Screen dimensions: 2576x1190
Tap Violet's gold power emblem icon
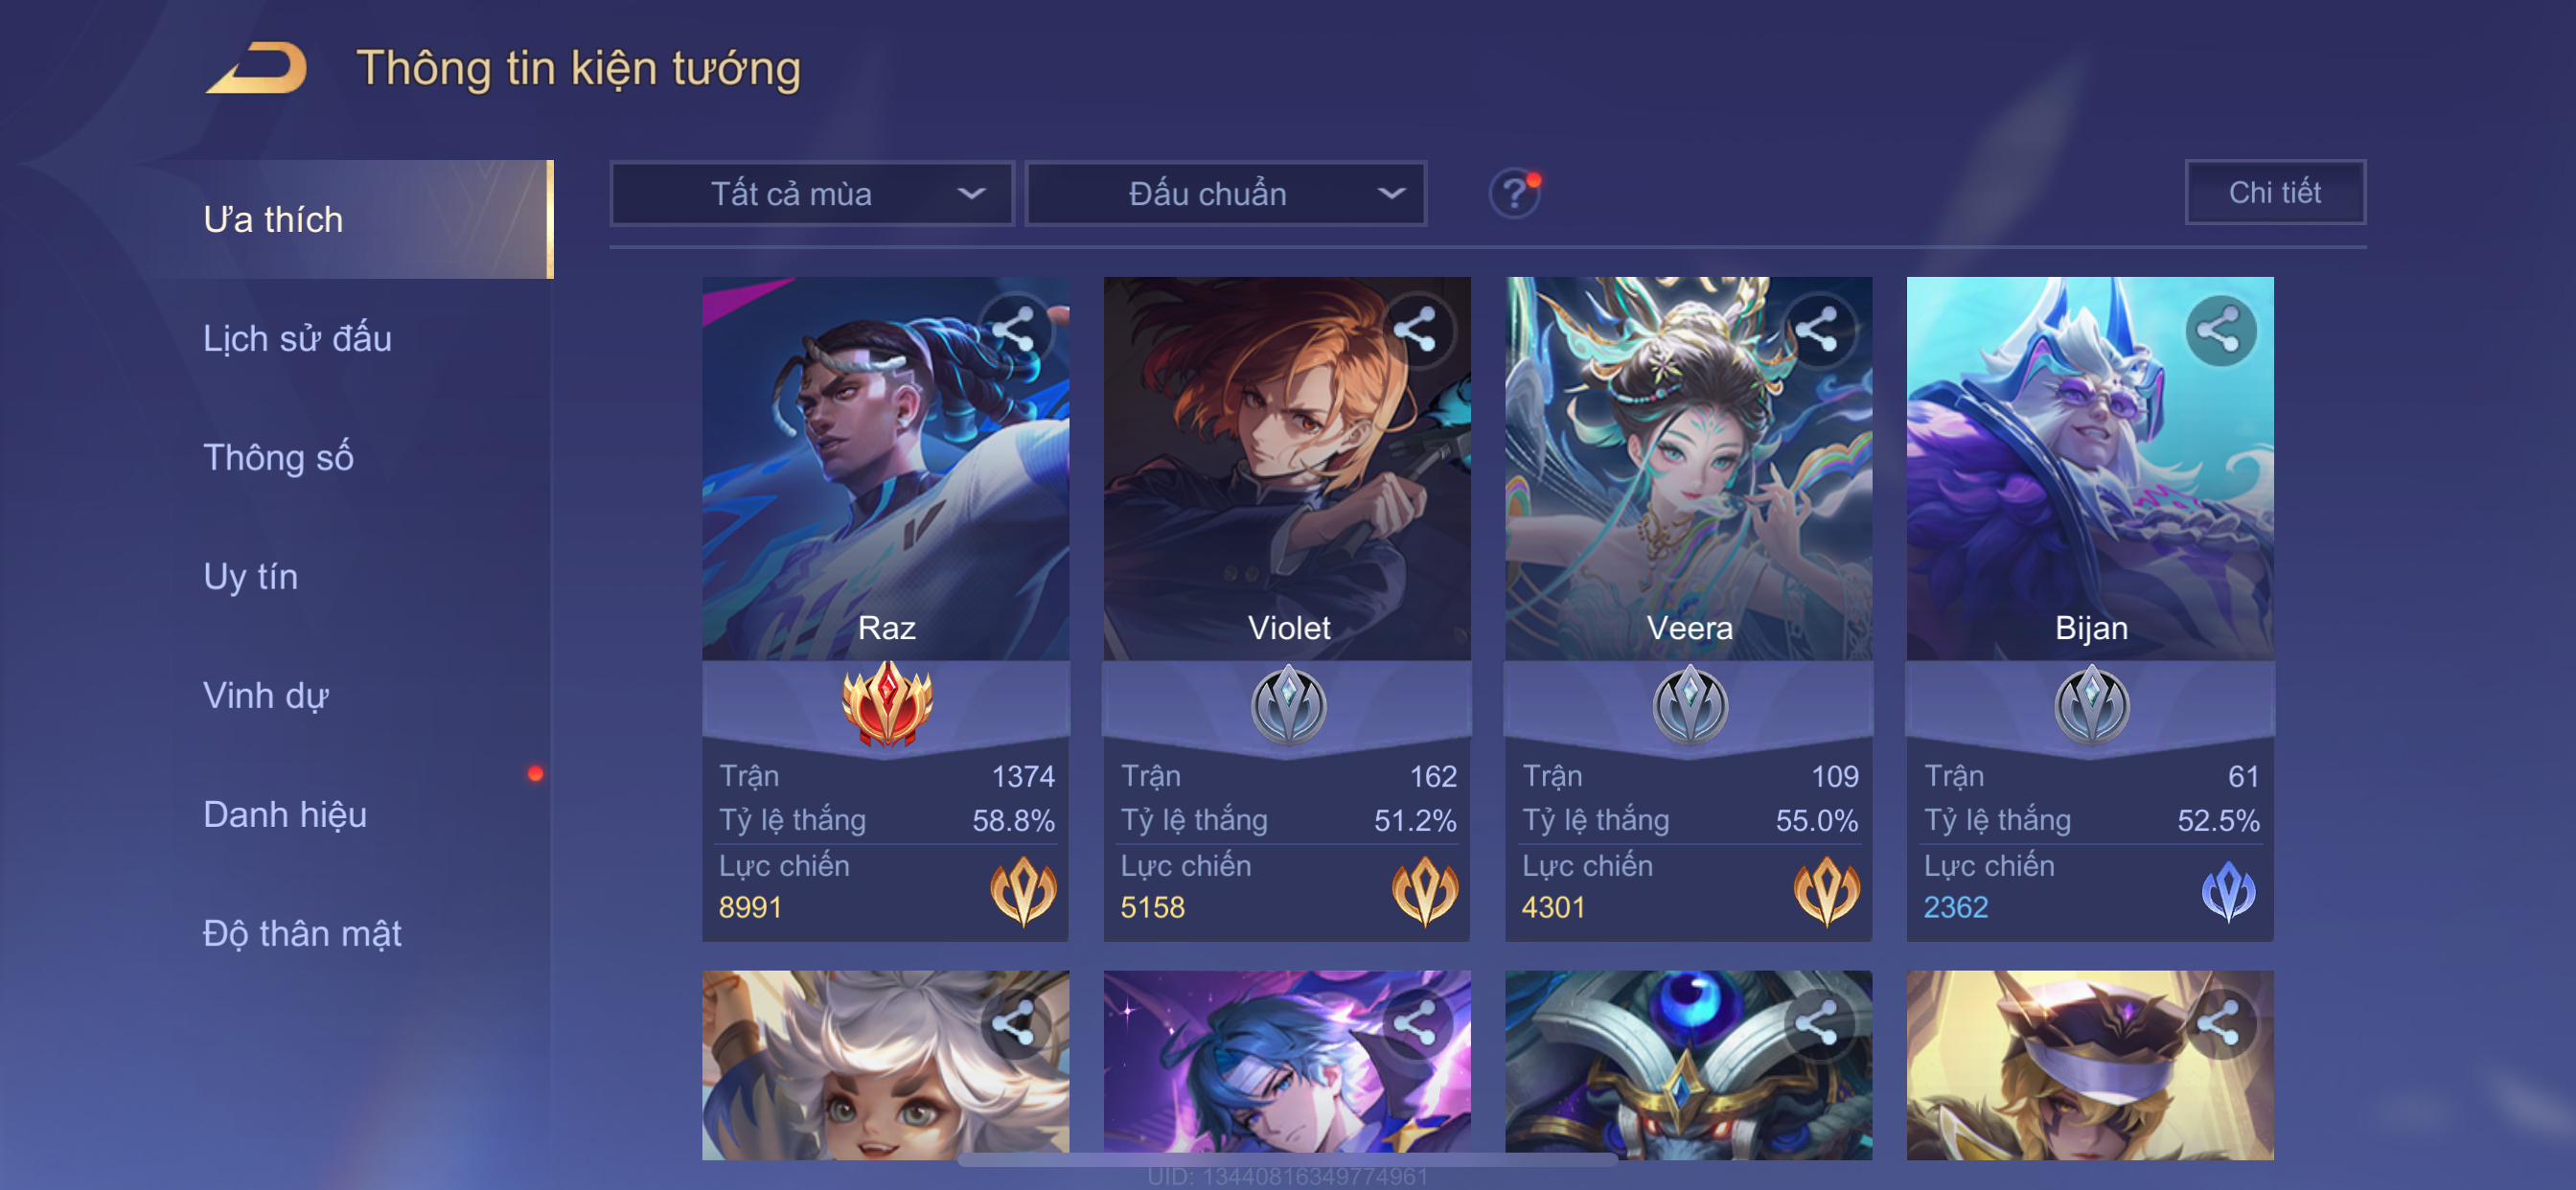[1424, 890]
